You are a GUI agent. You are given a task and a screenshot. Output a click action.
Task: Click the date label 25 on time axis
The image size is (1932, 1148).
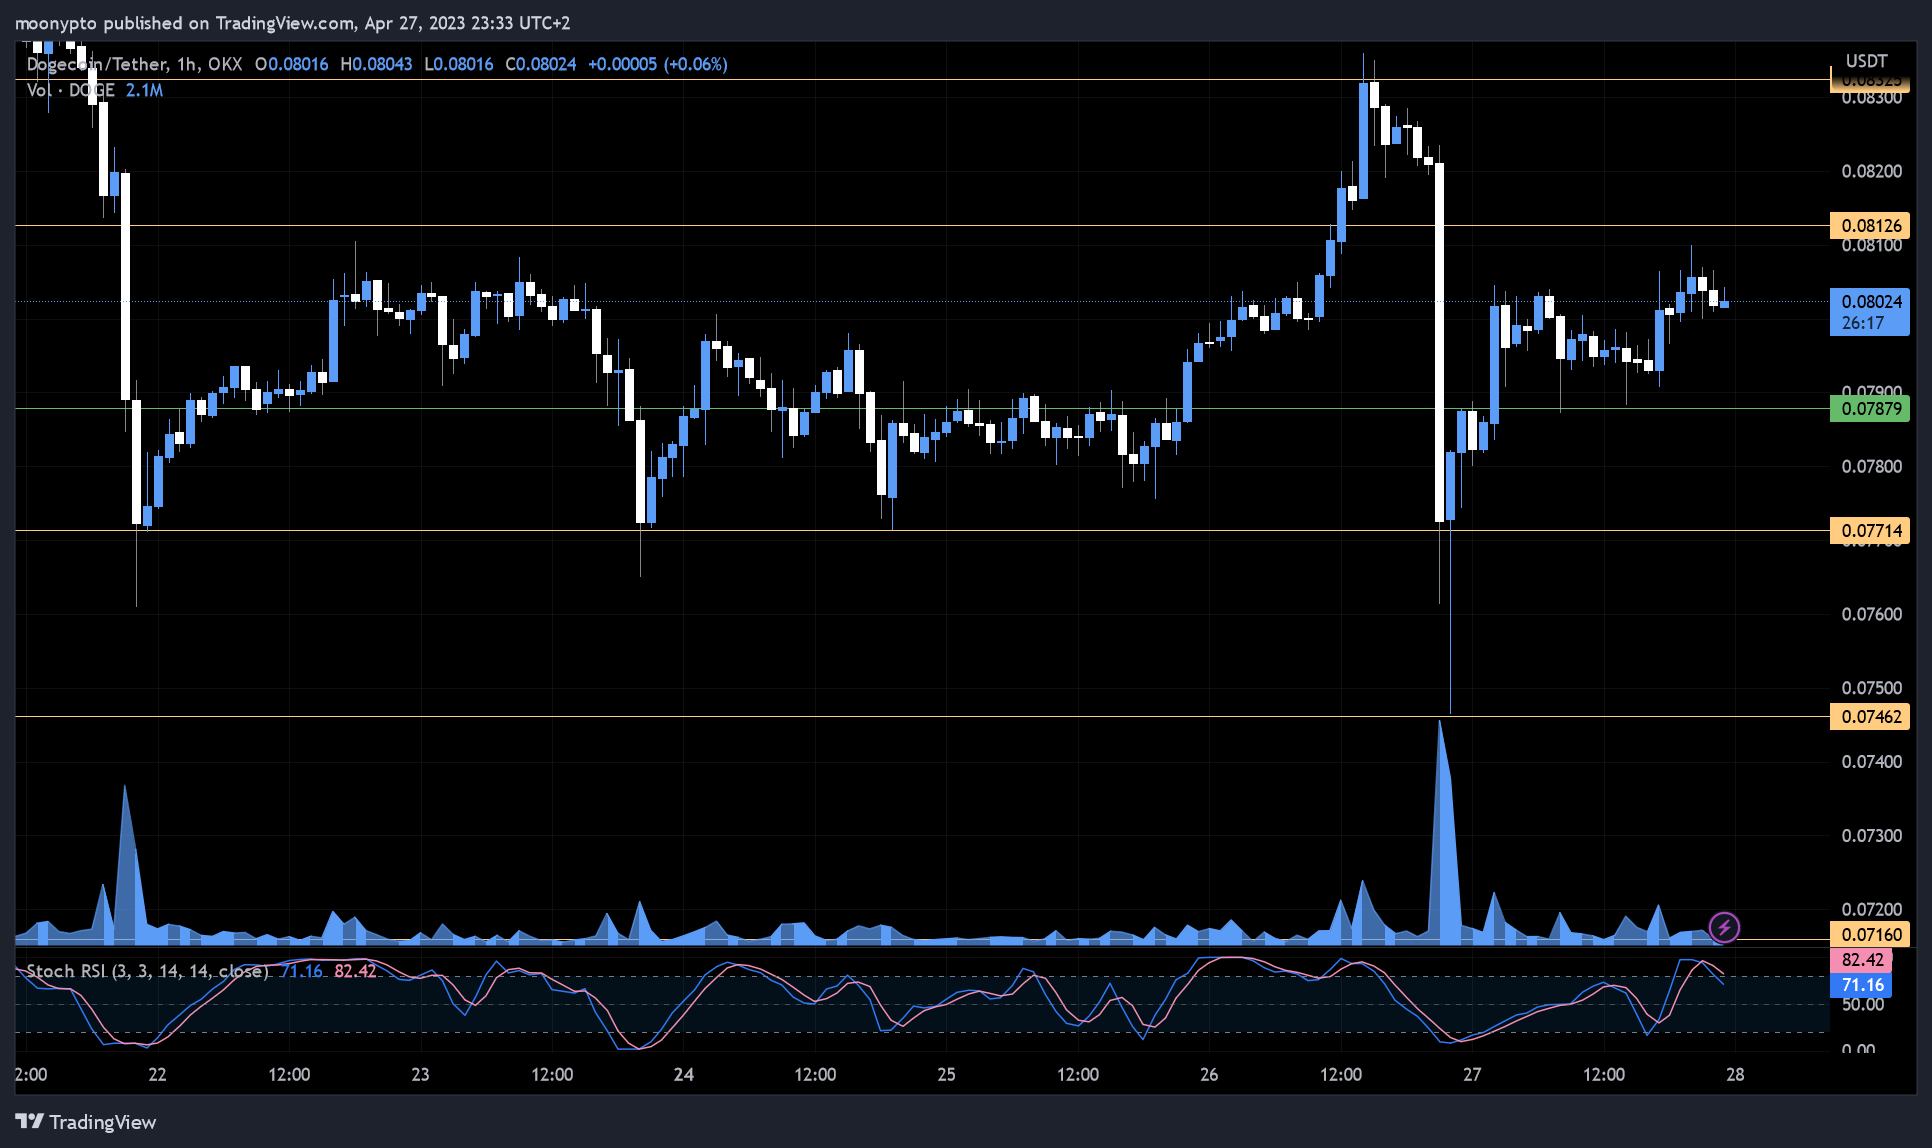946,1074
